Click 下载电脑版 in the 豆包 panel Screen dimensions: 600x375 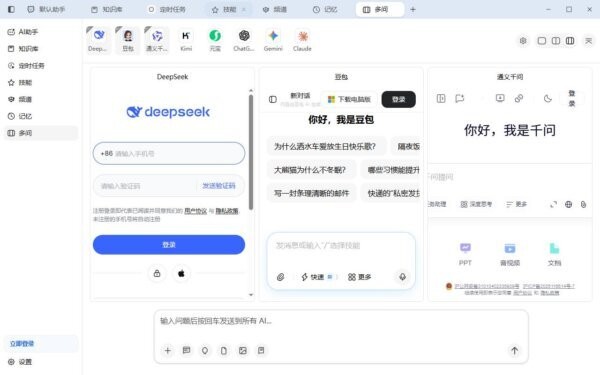pyautogui.click(x=349, y=99)
